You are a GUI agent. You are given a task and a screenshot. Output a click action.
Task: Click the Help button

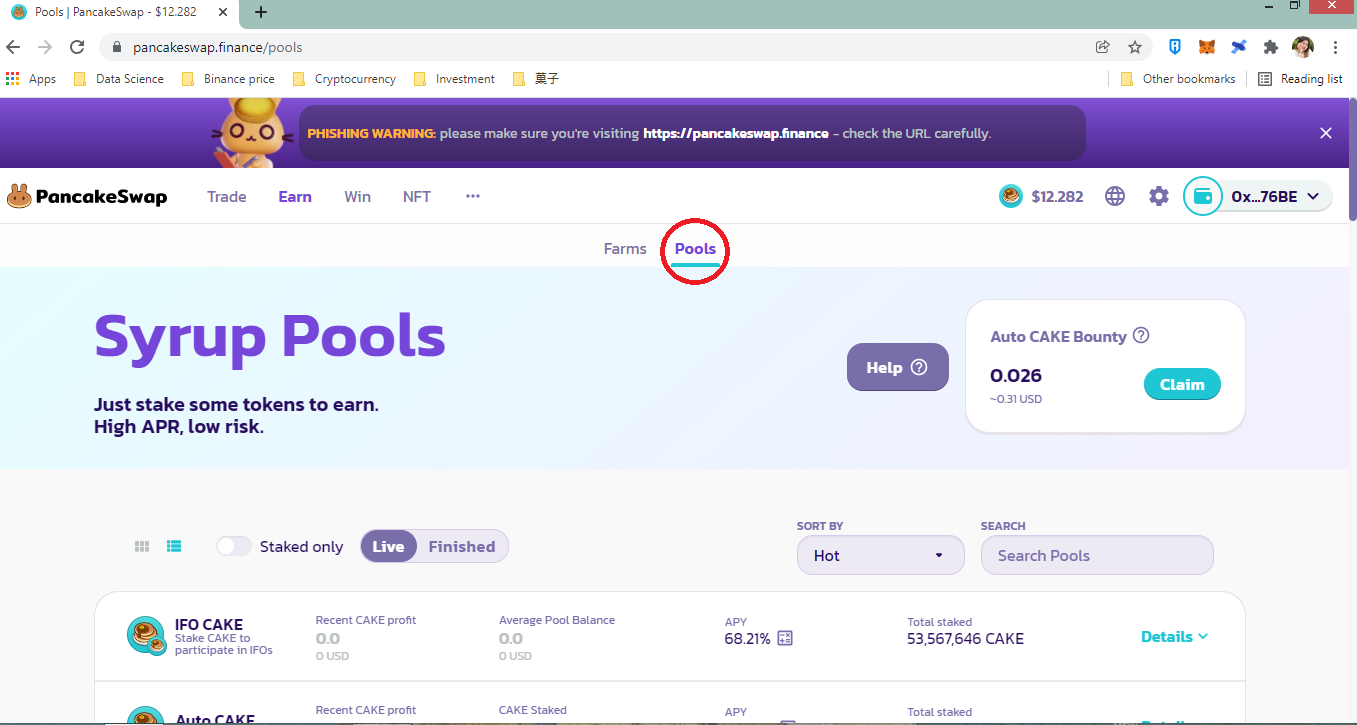pos(897,367)
